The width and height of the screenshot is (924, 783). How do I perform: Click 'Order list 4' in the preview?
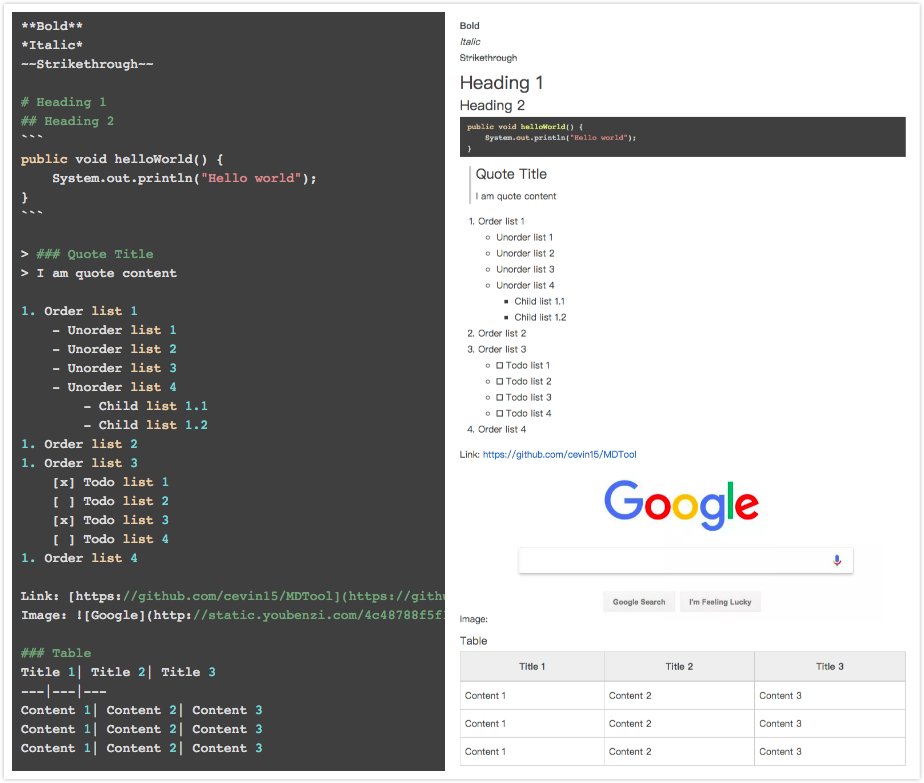point(502,429)
